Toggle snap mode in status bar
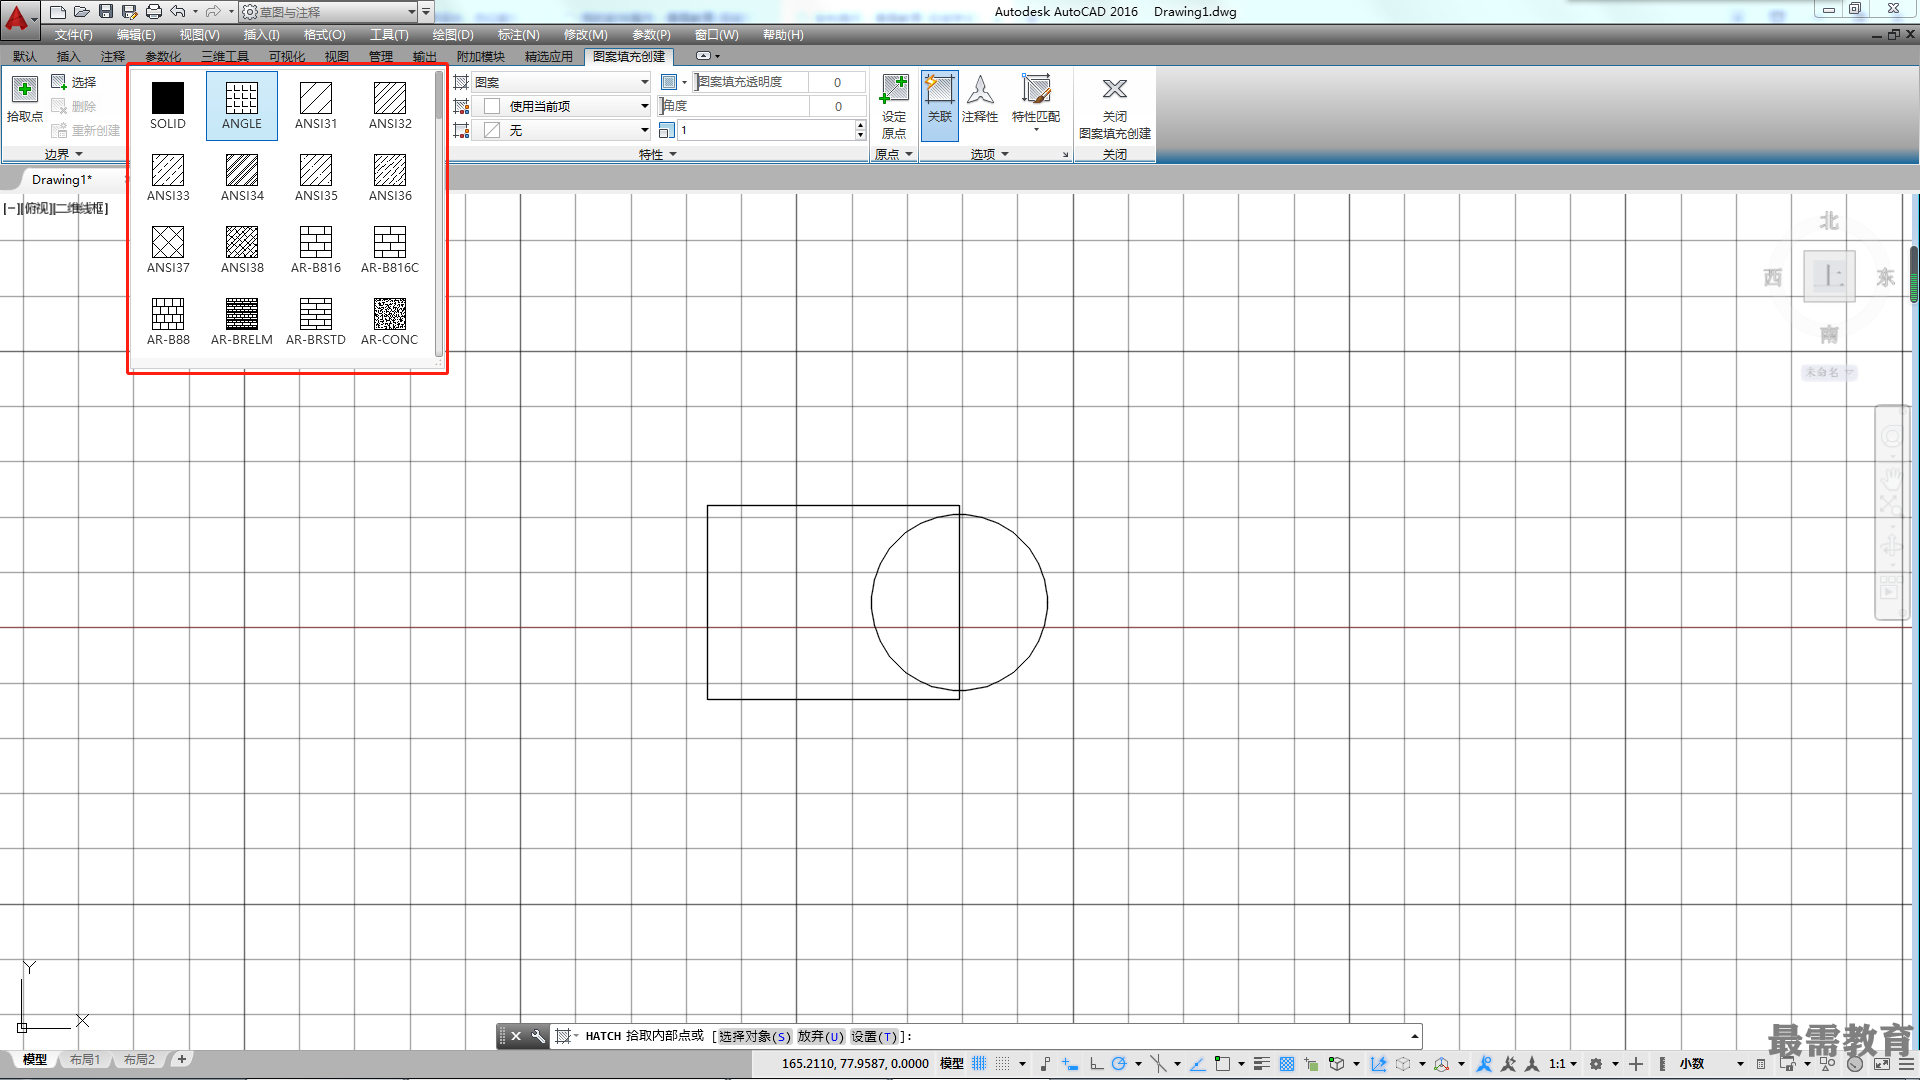This screenshot has height=1080, width=1920. (1003, 1064)
